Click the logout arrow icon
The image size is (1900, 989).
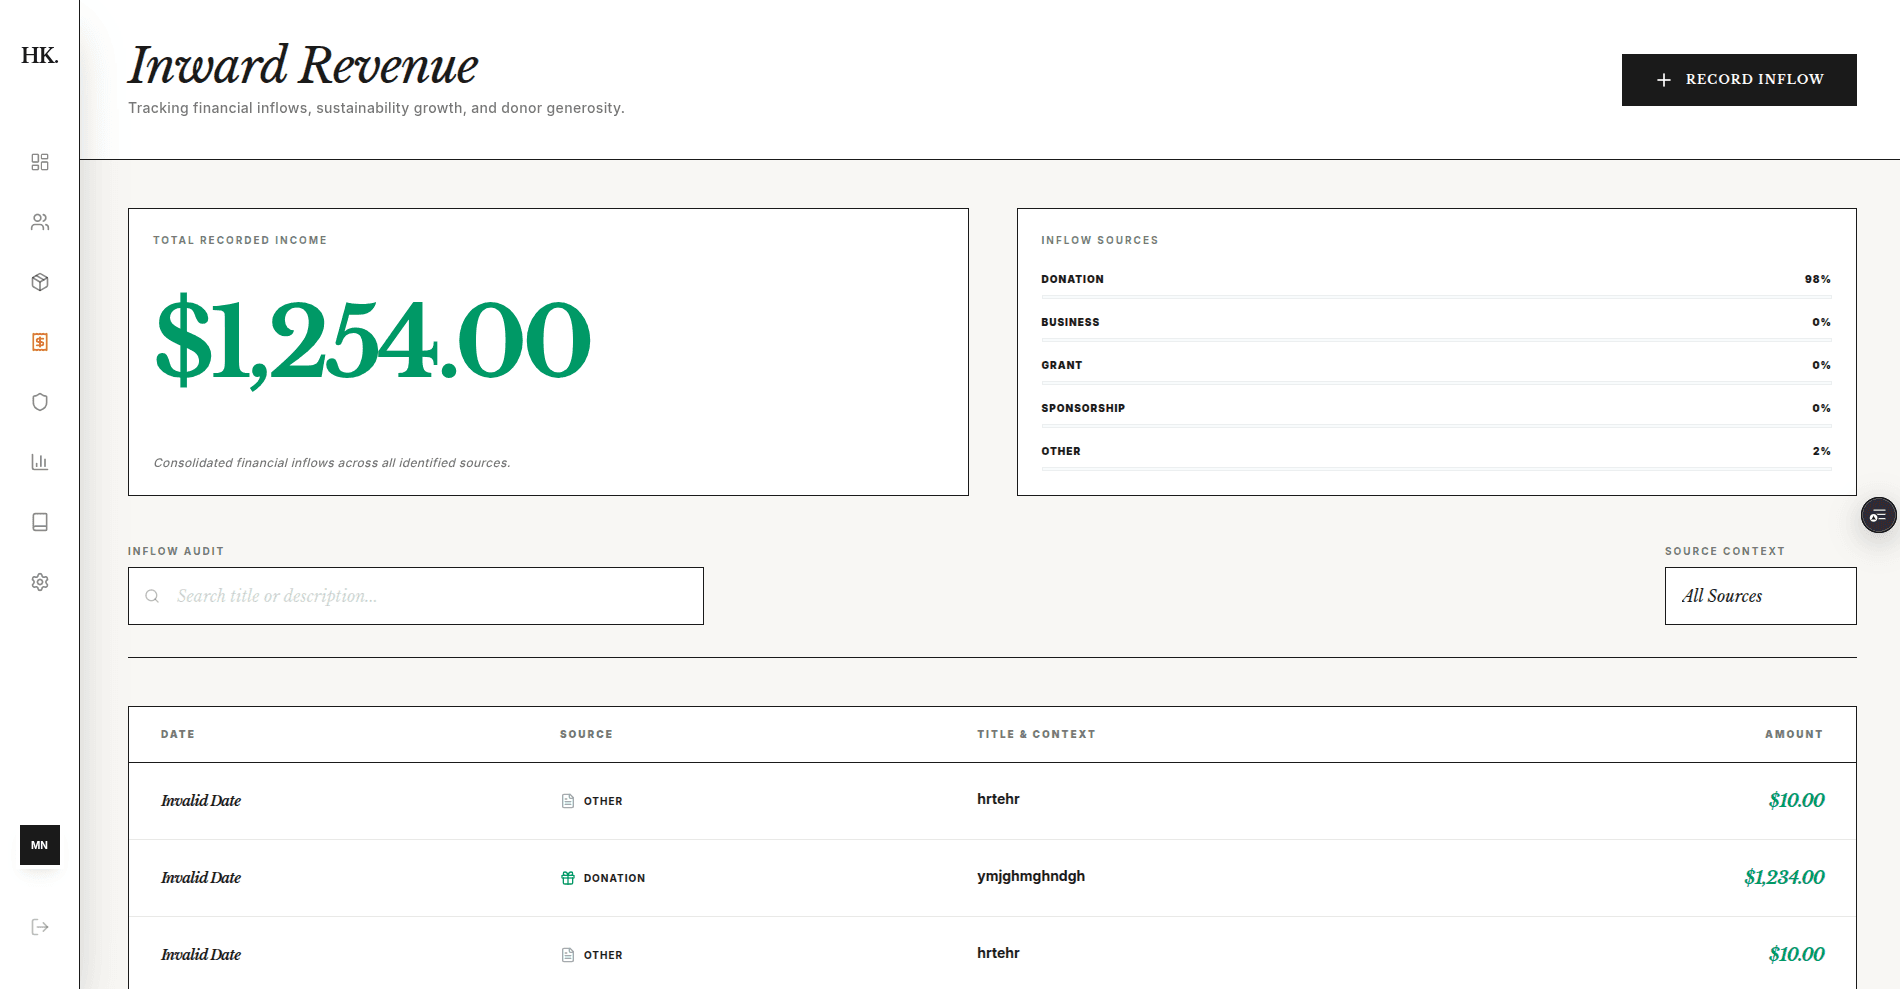click(40, 927)
